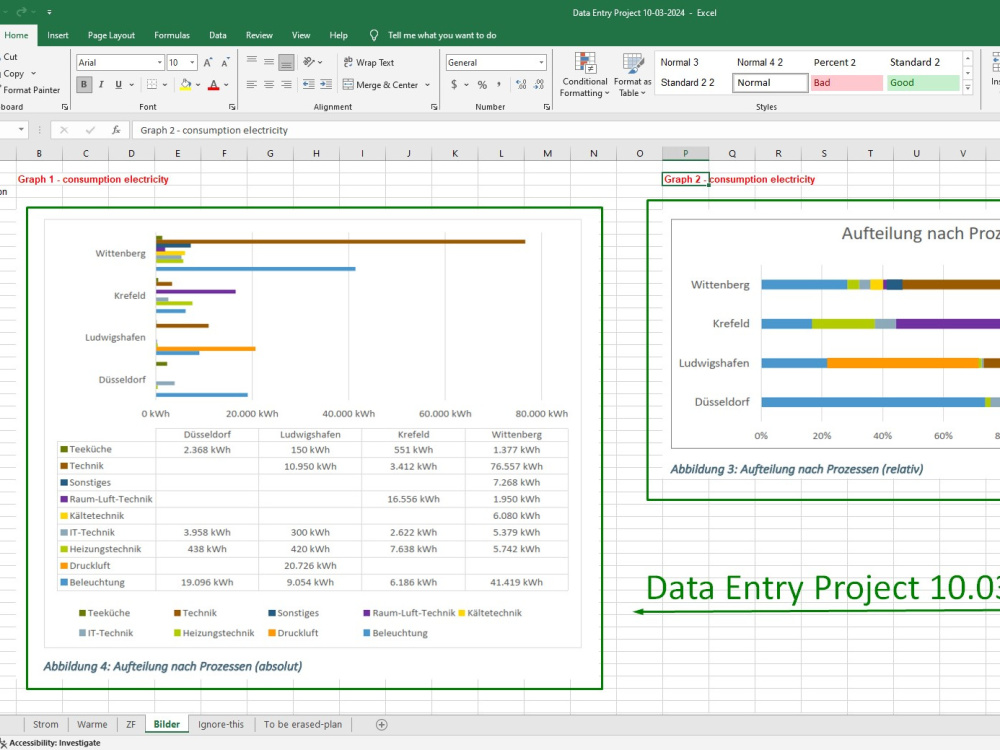Apply Comma Style number format

click(499, 84)
